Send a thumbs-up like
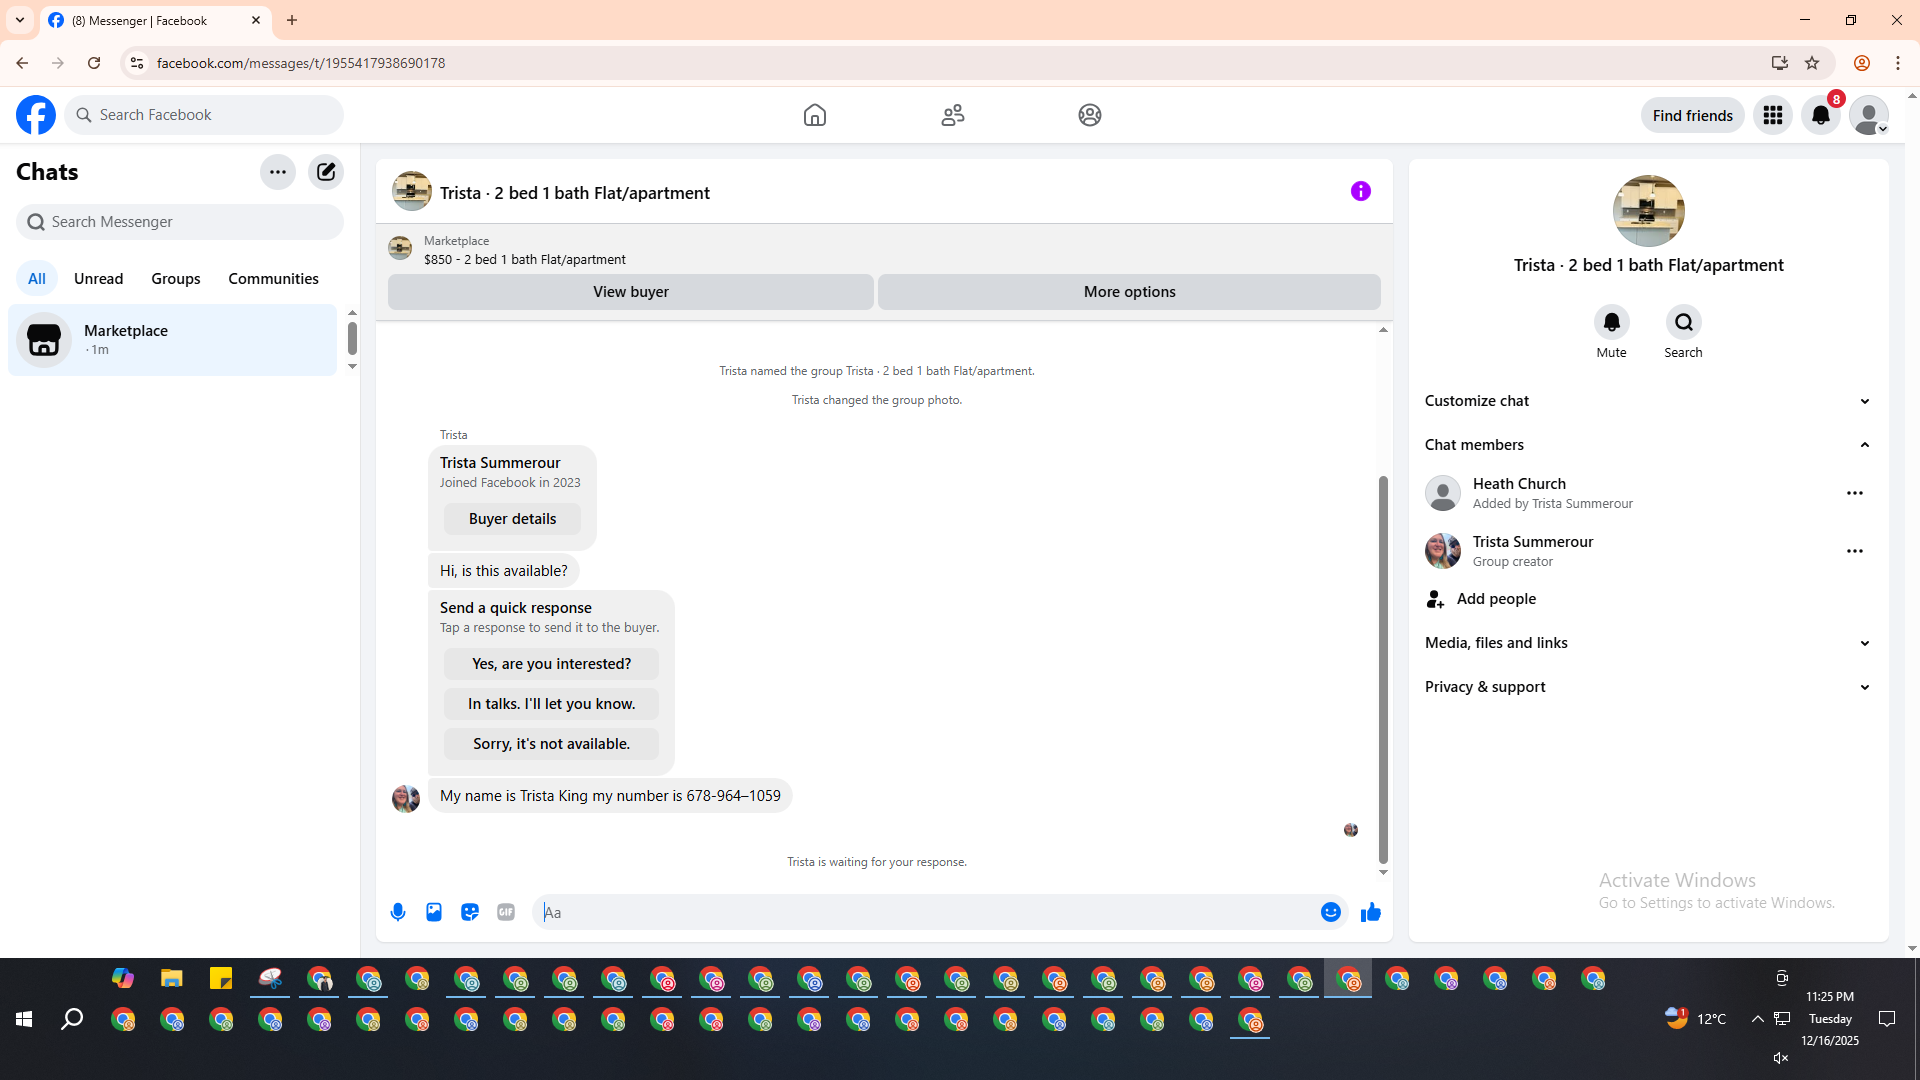The width and height of the screenshot is (1920, 1080). 1371,912
